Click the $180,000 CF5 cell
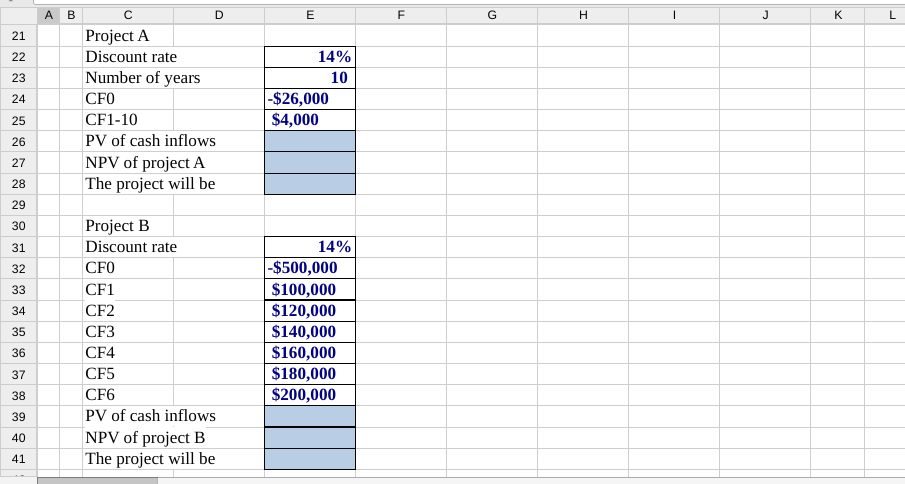The width and height of the screenshot is (905, 484). pyautogui.click(x=310, y=374)
